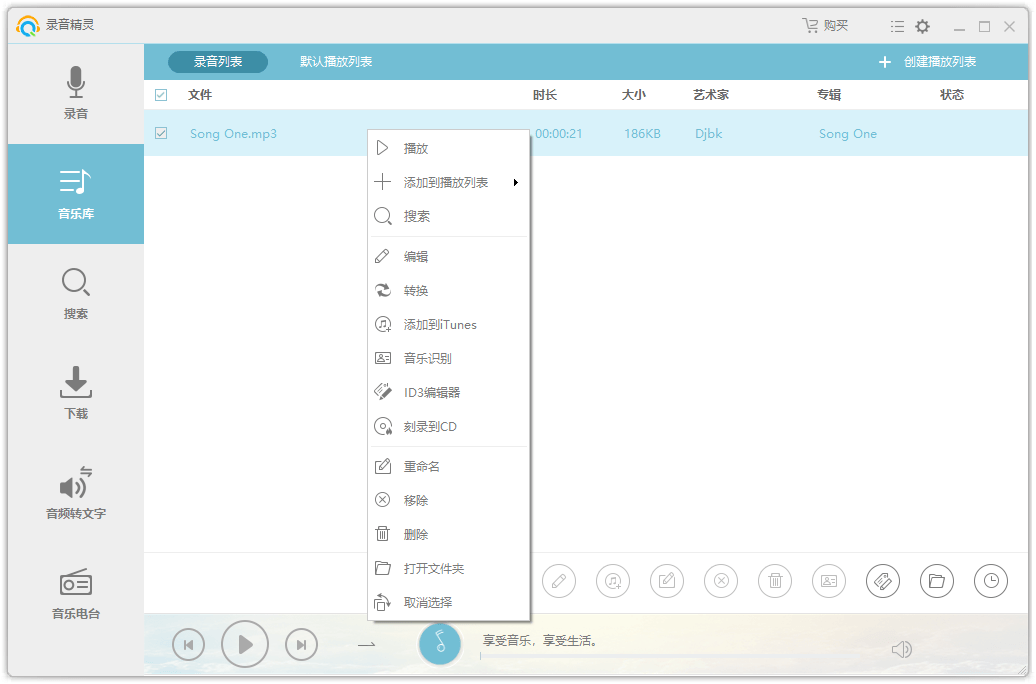Click the volume speaker icon
The width and height of the screenshot is (1036, 684).
[x=901, y=650]
